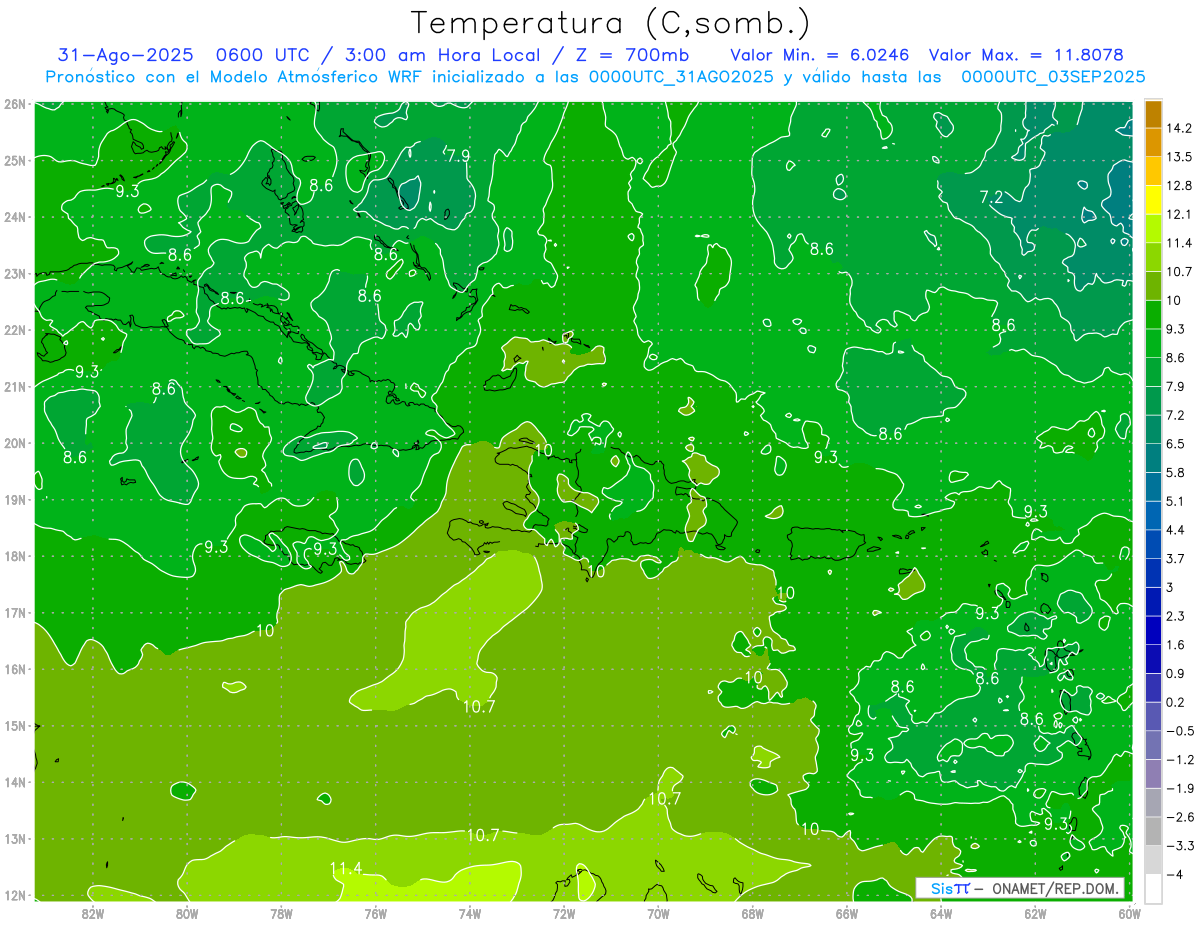
Task: Click the 1.6 value on the color scale
Action: (1176, 645)
